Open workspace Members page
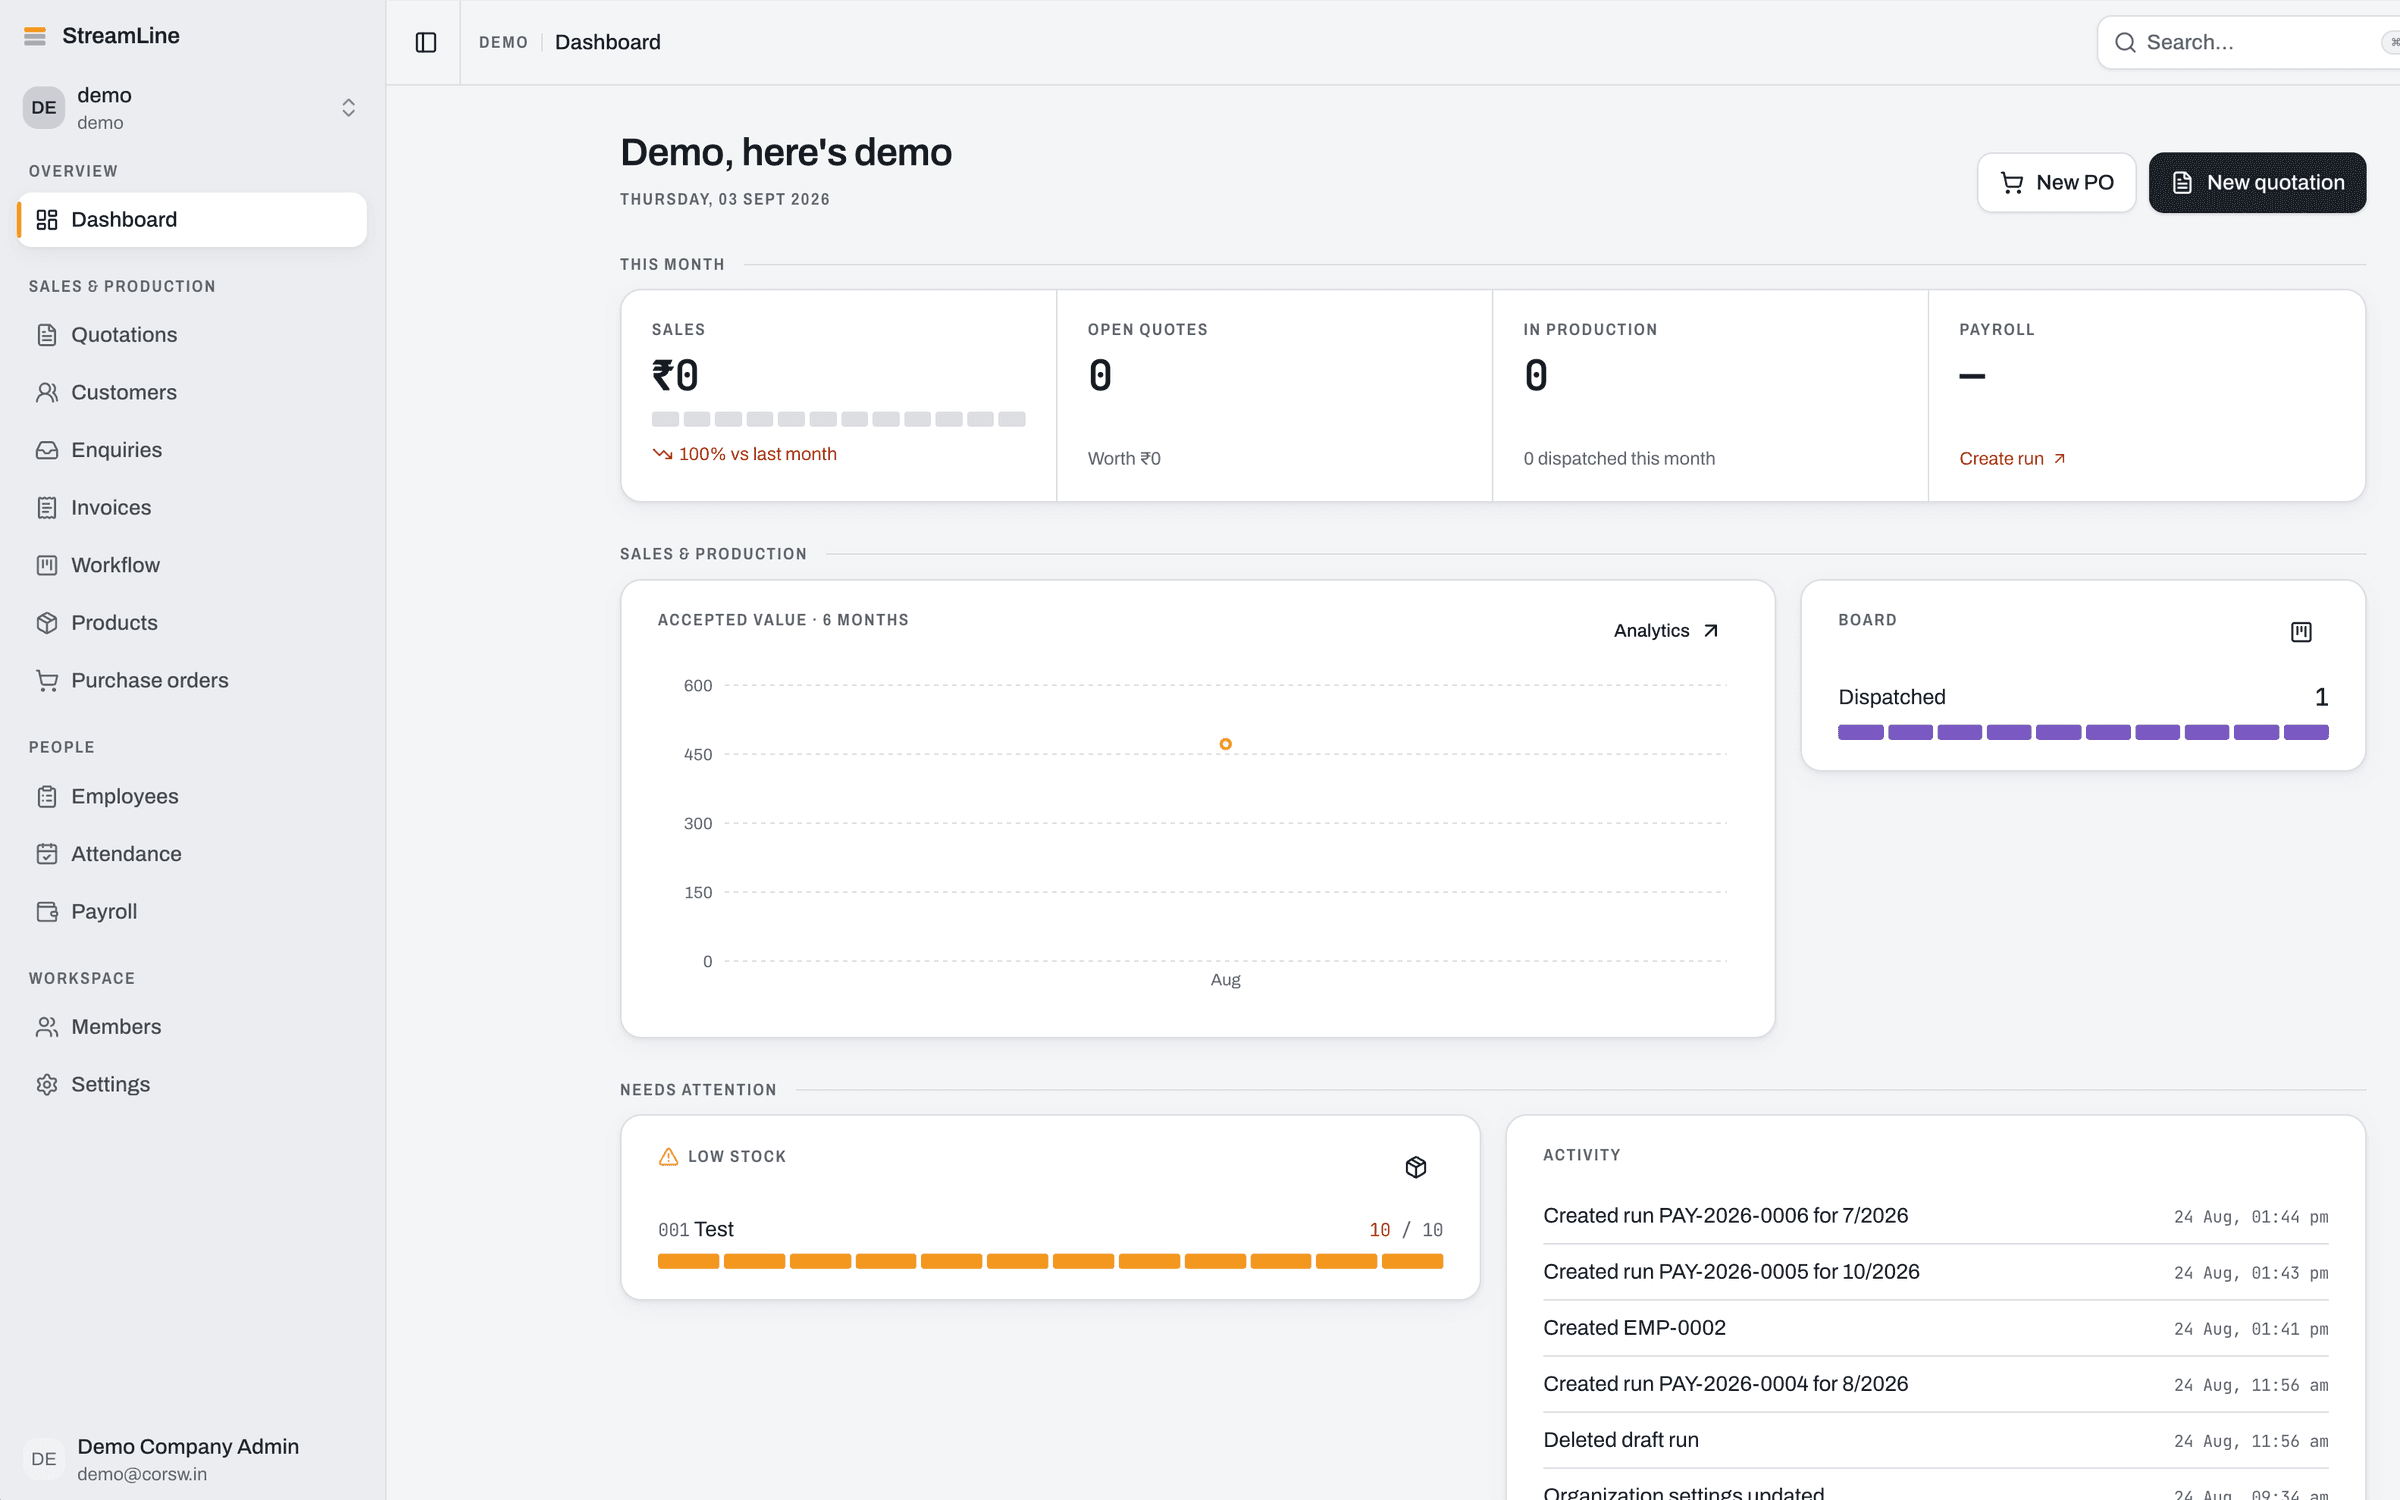Viewport: 2400px width, 1500px height. point(192,1027)
